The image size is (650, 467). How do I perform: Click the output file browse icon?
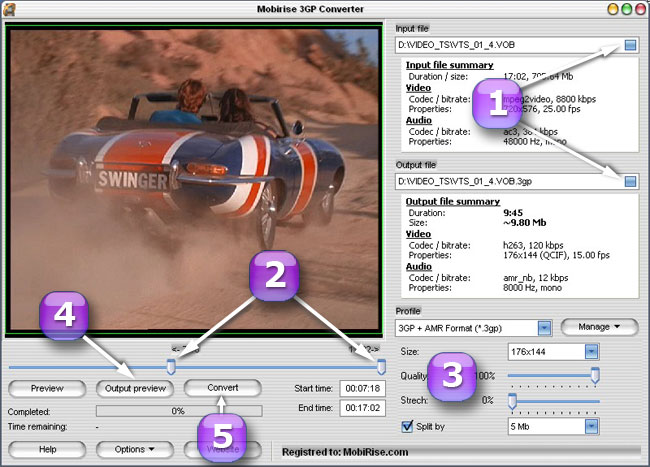click(630, 181)
